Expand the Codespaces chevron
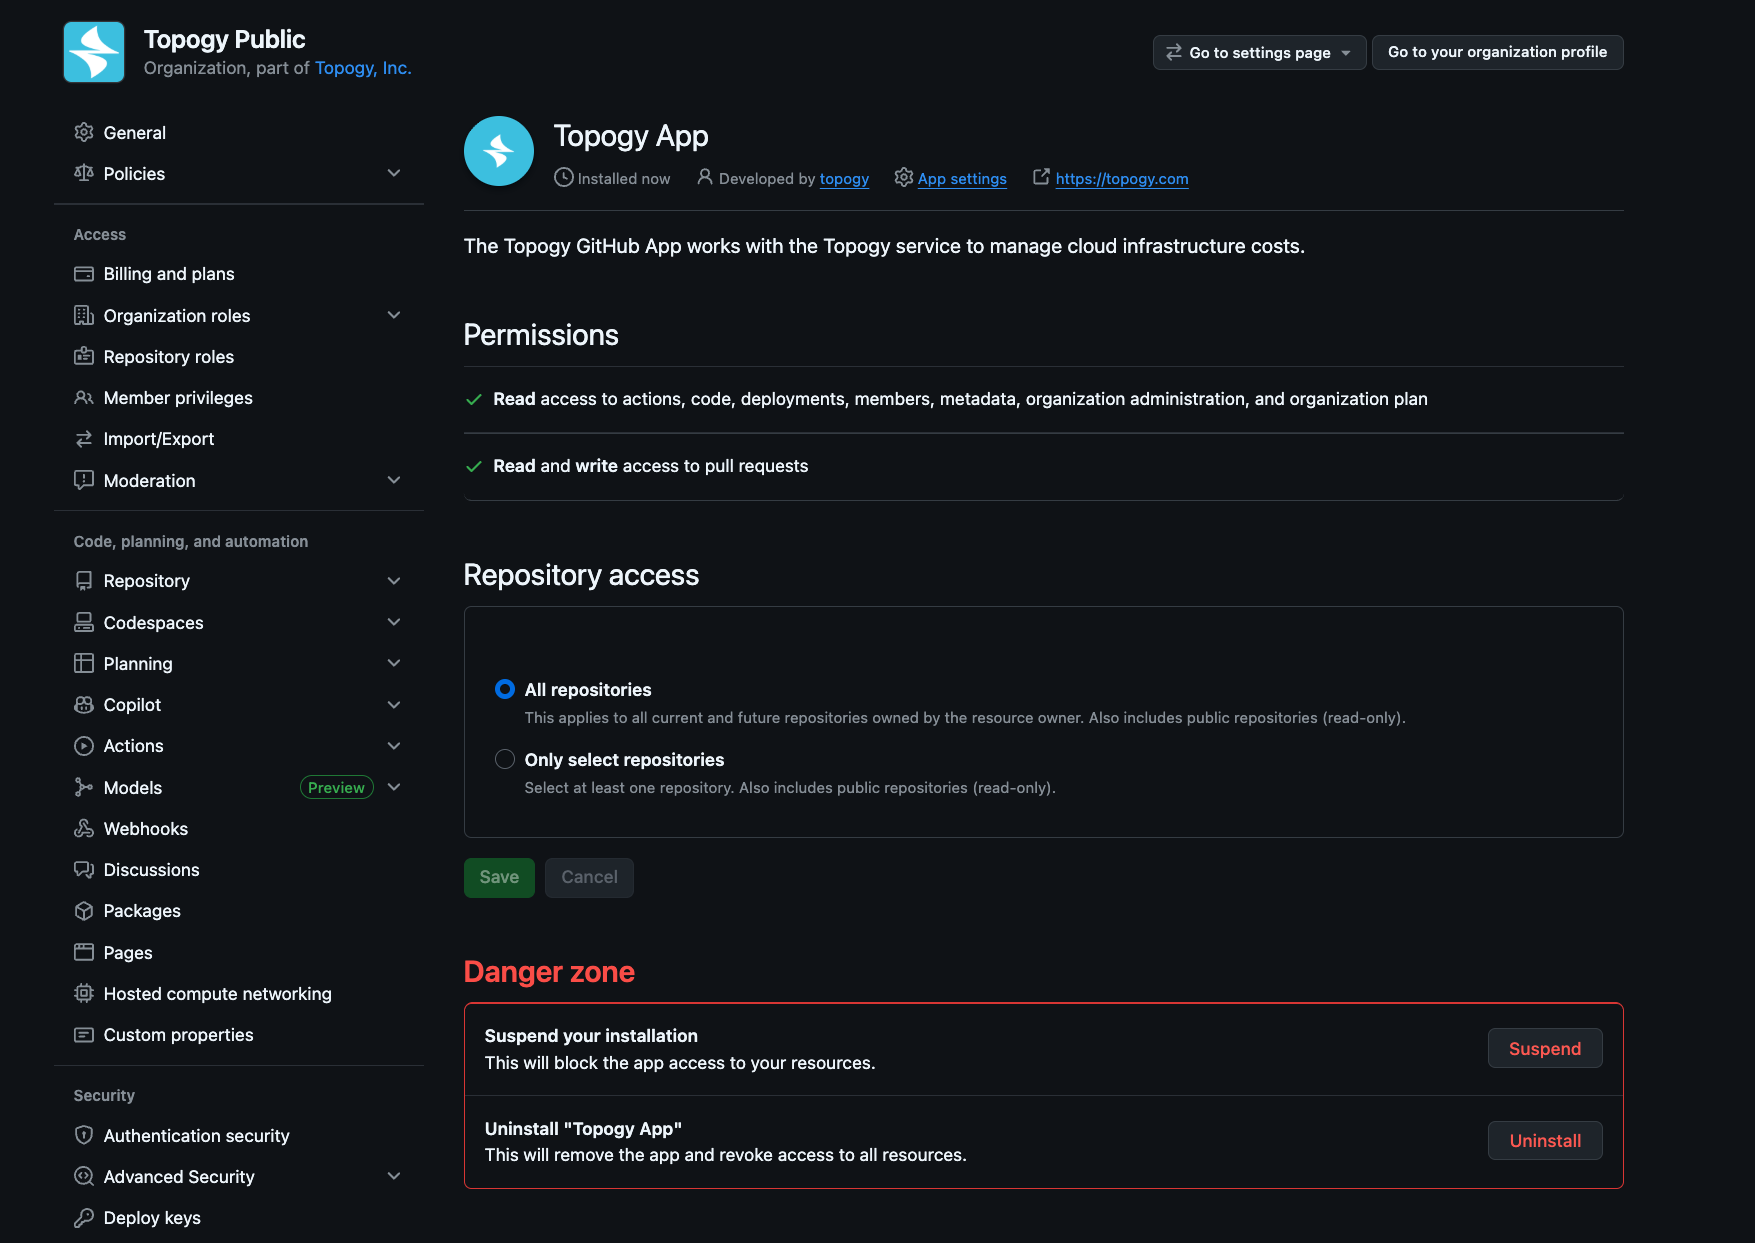Image resolution: width=1755 pixels, height=1243 pixels. click(x=394, y=622)
